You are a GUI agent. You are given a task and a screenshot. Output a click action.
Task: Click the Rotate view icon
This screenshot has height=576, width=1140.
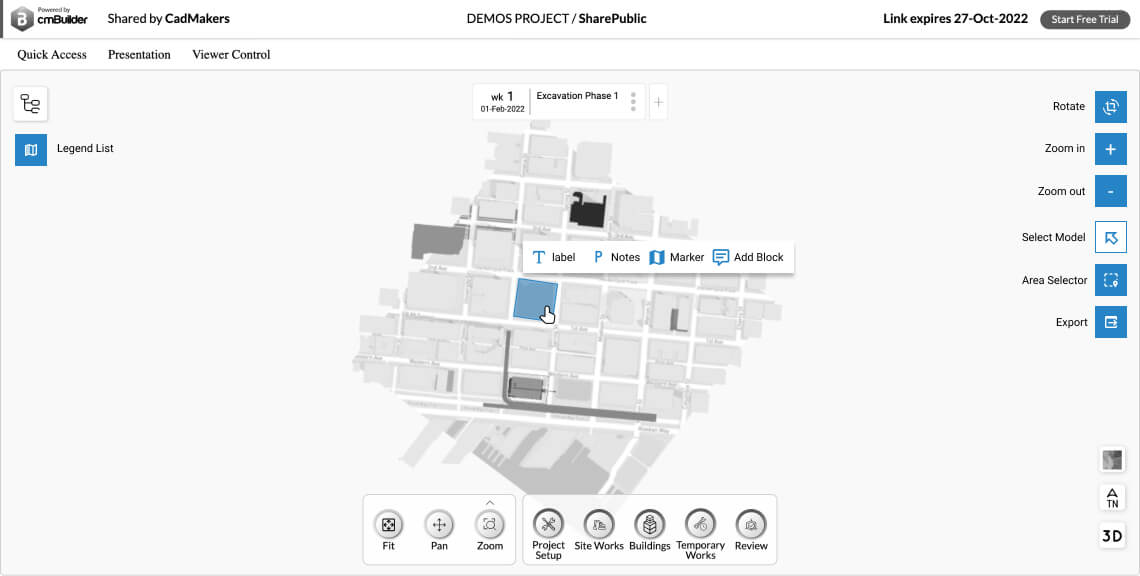click(1110, 106)
